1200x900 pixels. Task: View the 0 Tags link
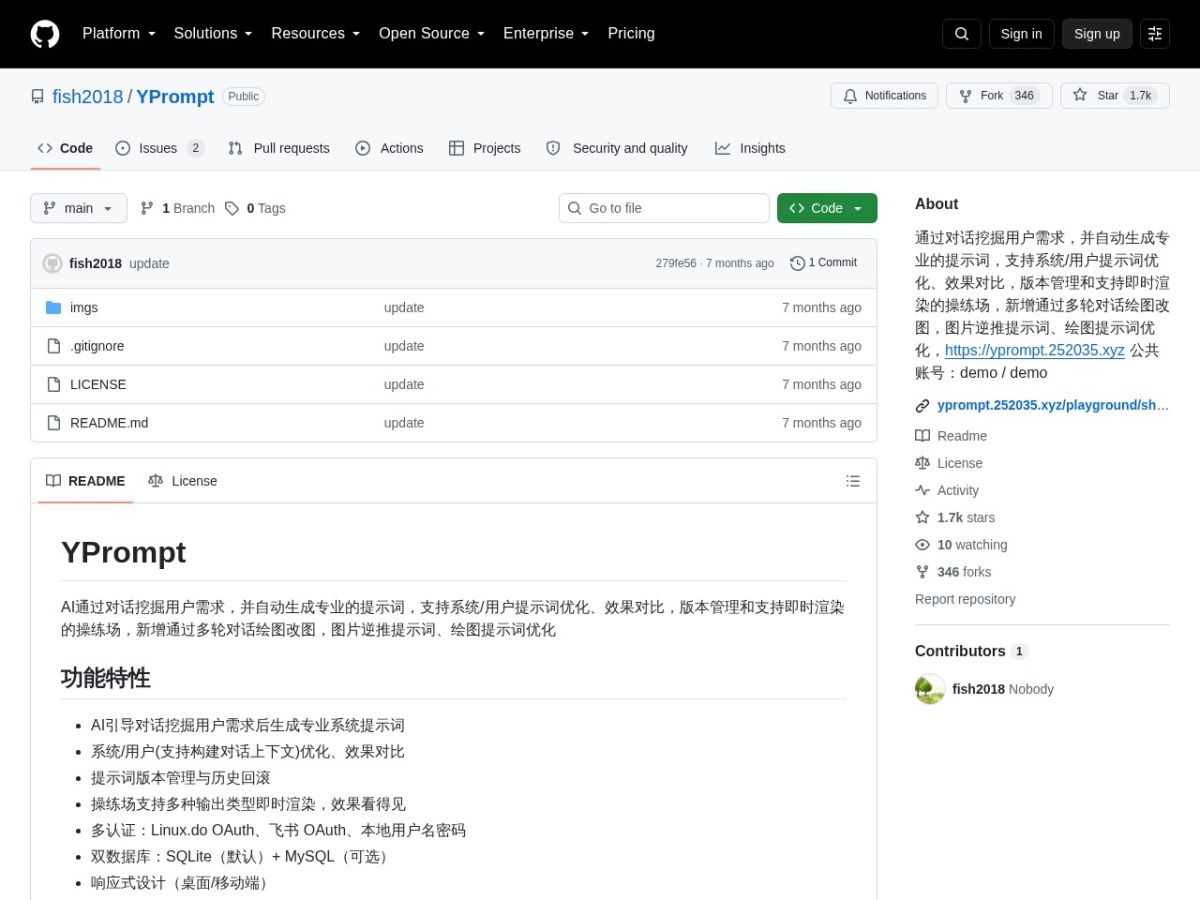(x=255, y=208)
